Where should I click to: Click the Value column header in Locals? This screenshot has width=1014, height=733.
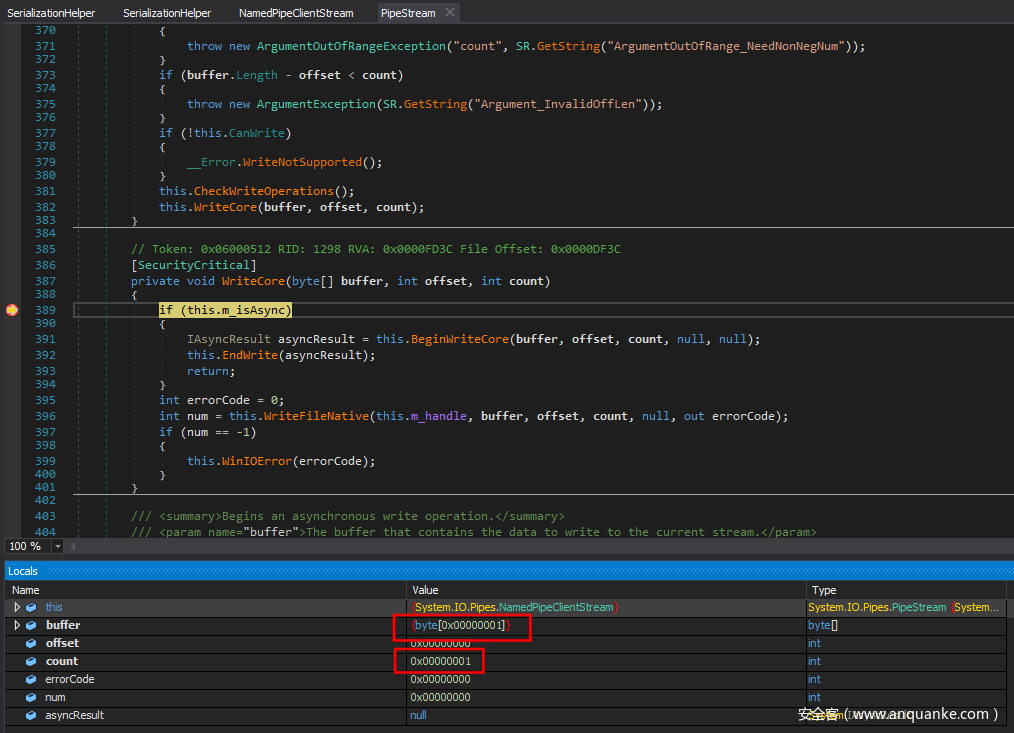pos(425,590)
